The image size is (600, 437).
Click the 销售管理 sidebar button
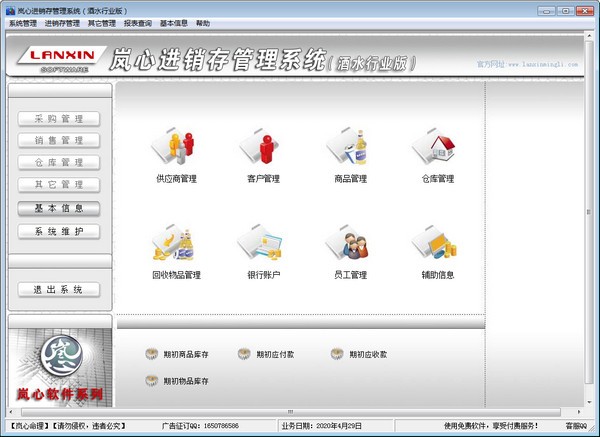59,140
